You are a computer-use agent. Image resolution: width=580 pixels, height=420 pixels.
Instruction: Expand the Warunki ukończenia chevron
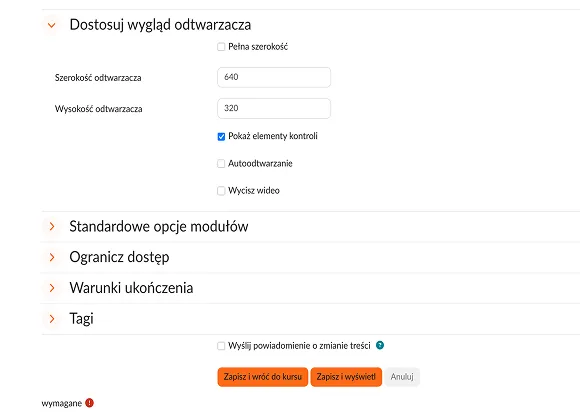click(52, 288)
